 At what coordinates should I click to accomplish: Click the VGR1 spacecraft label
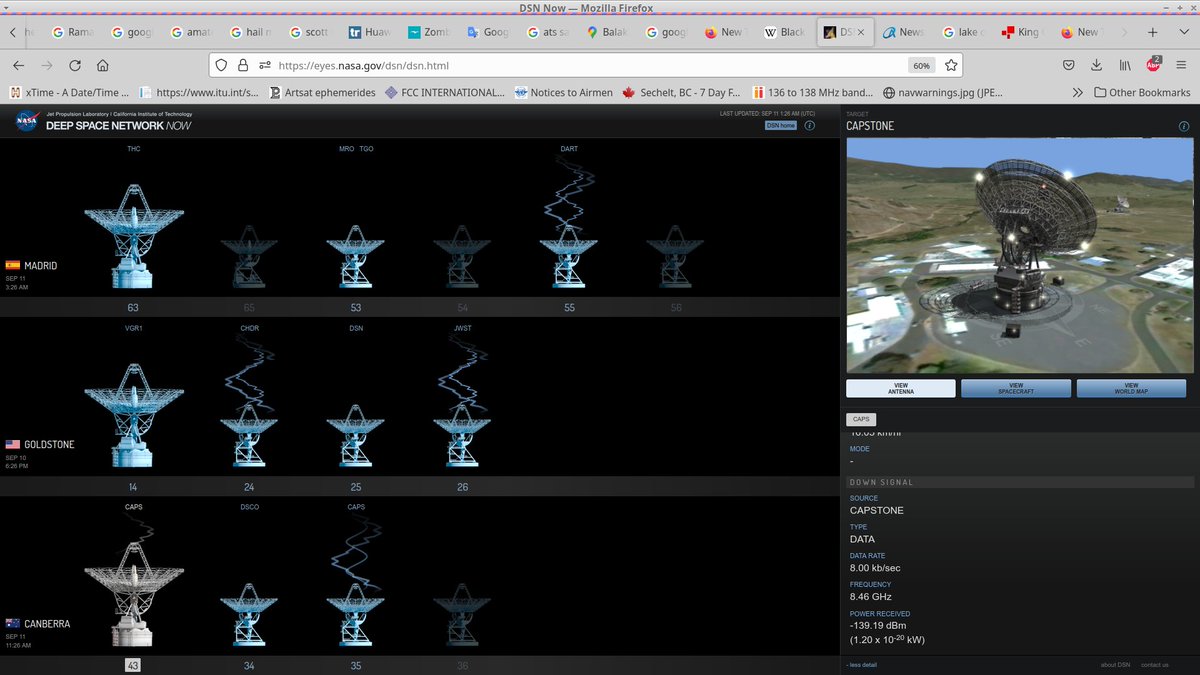click(134, 328)
